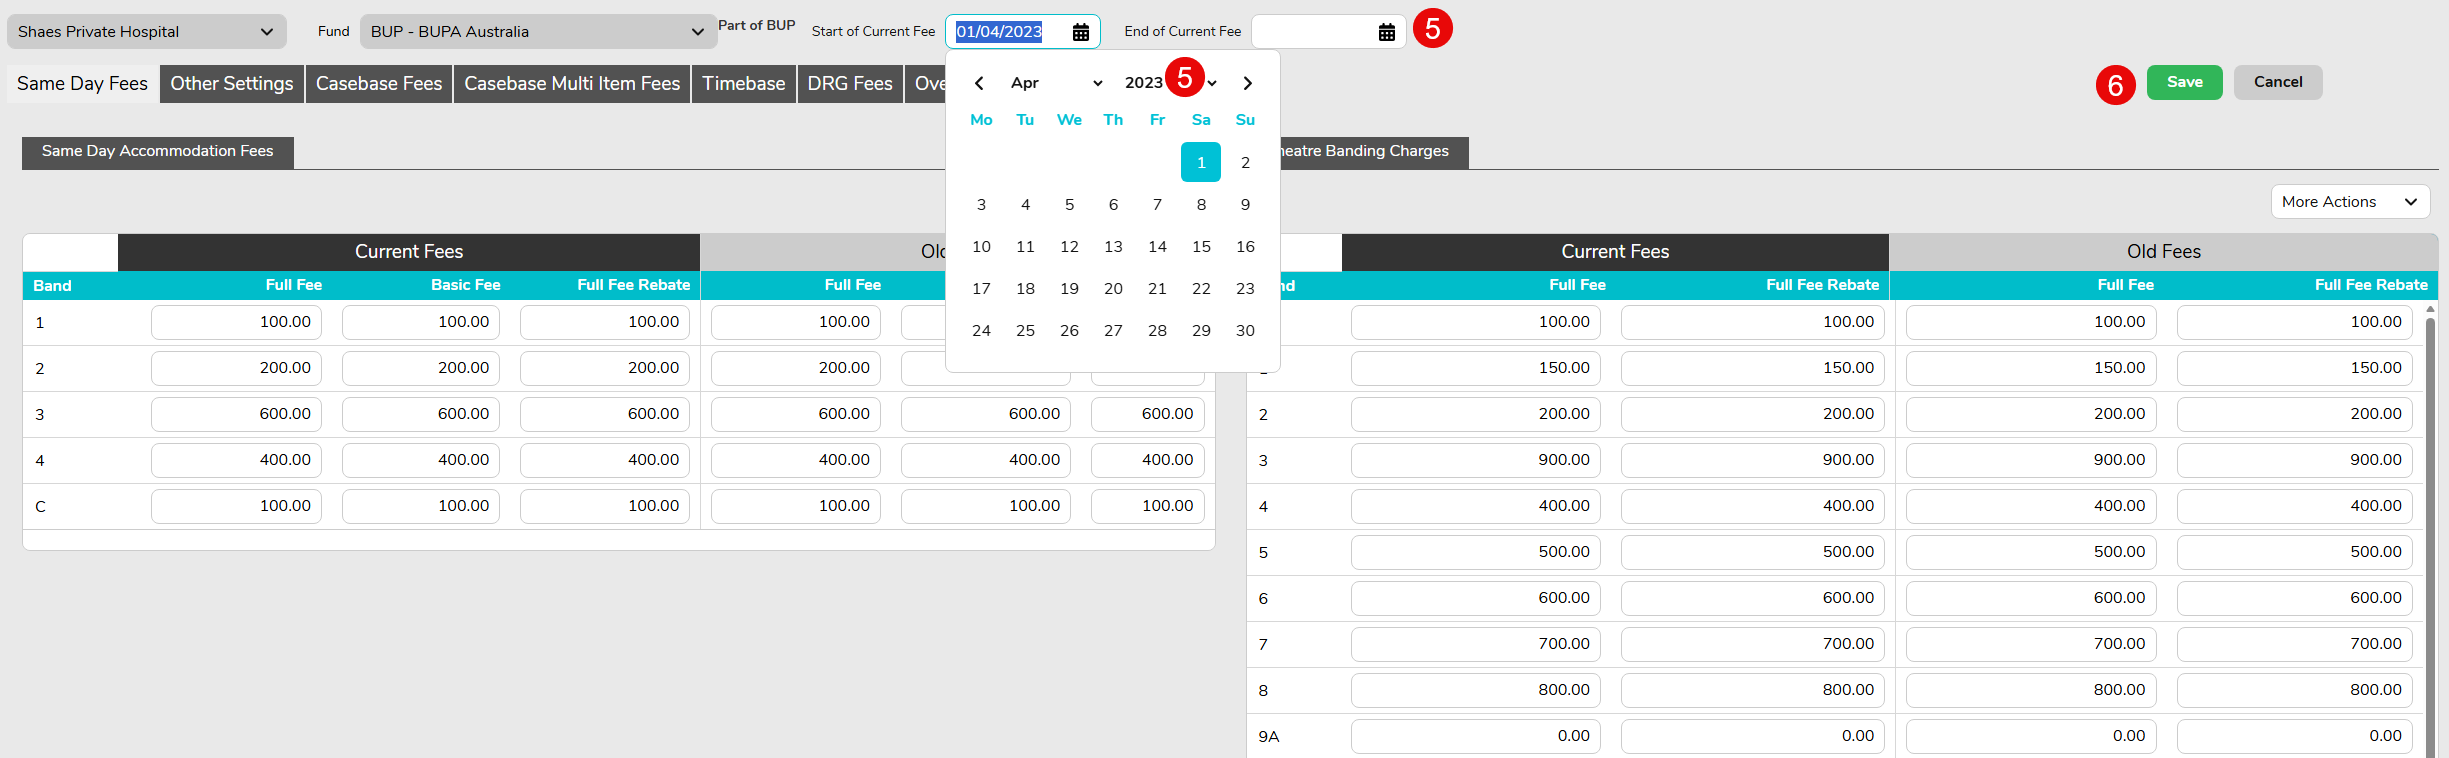This screenshot has width=2449, height=758.
Task: Open Start of Current Fee calendar icon
Action: pyautogui.click(x=1080, y=32)
